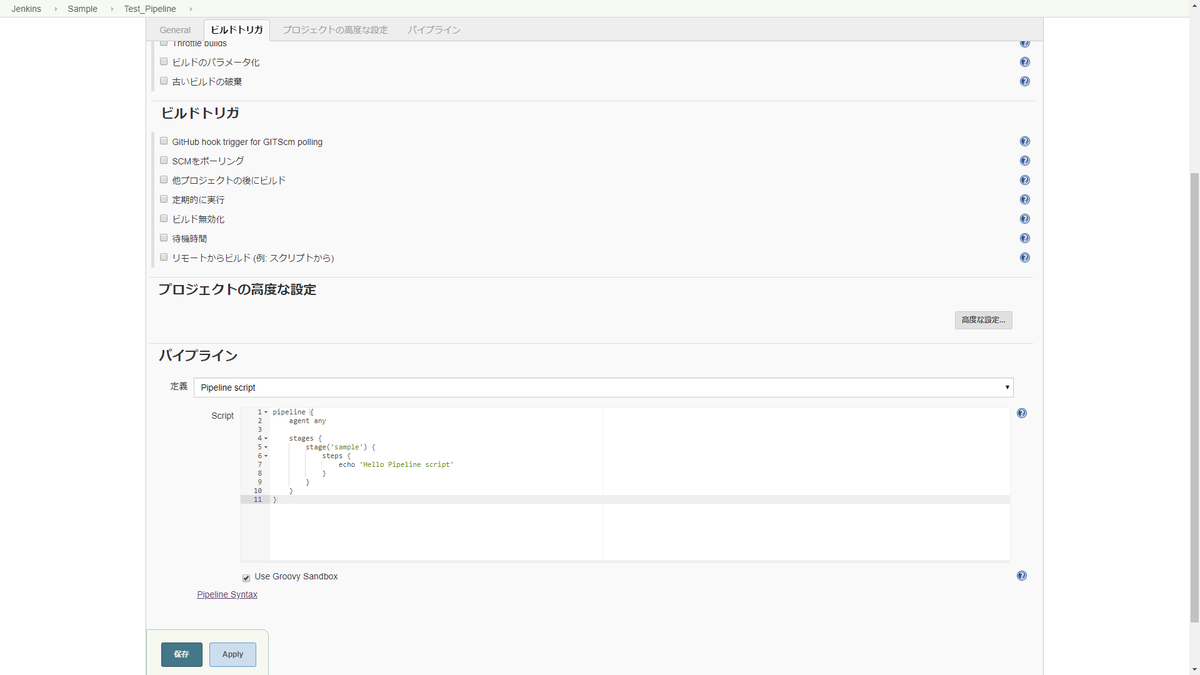Viewport: 1200px width, 675px height.
Task: Collapse code fold arrow at line 5
Action: [266, 447]
